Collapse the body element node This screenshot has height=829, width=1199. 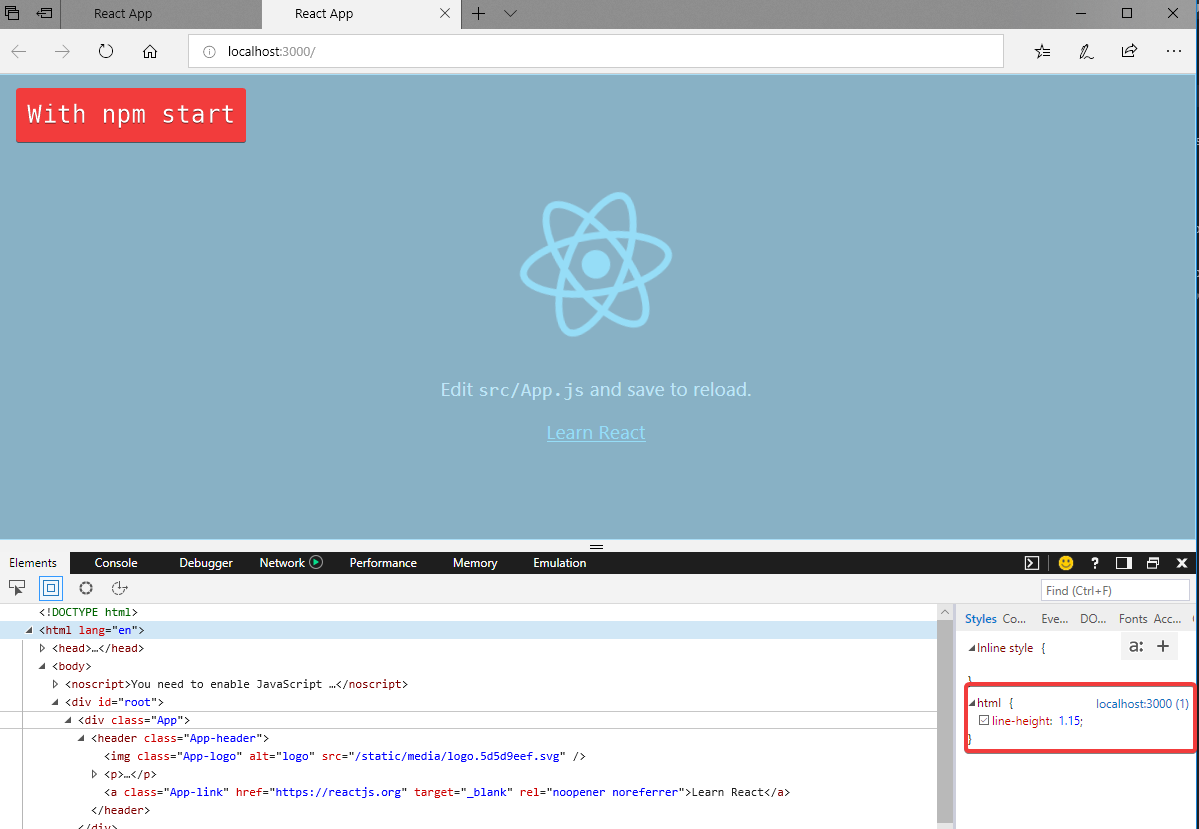click(42, 666)
